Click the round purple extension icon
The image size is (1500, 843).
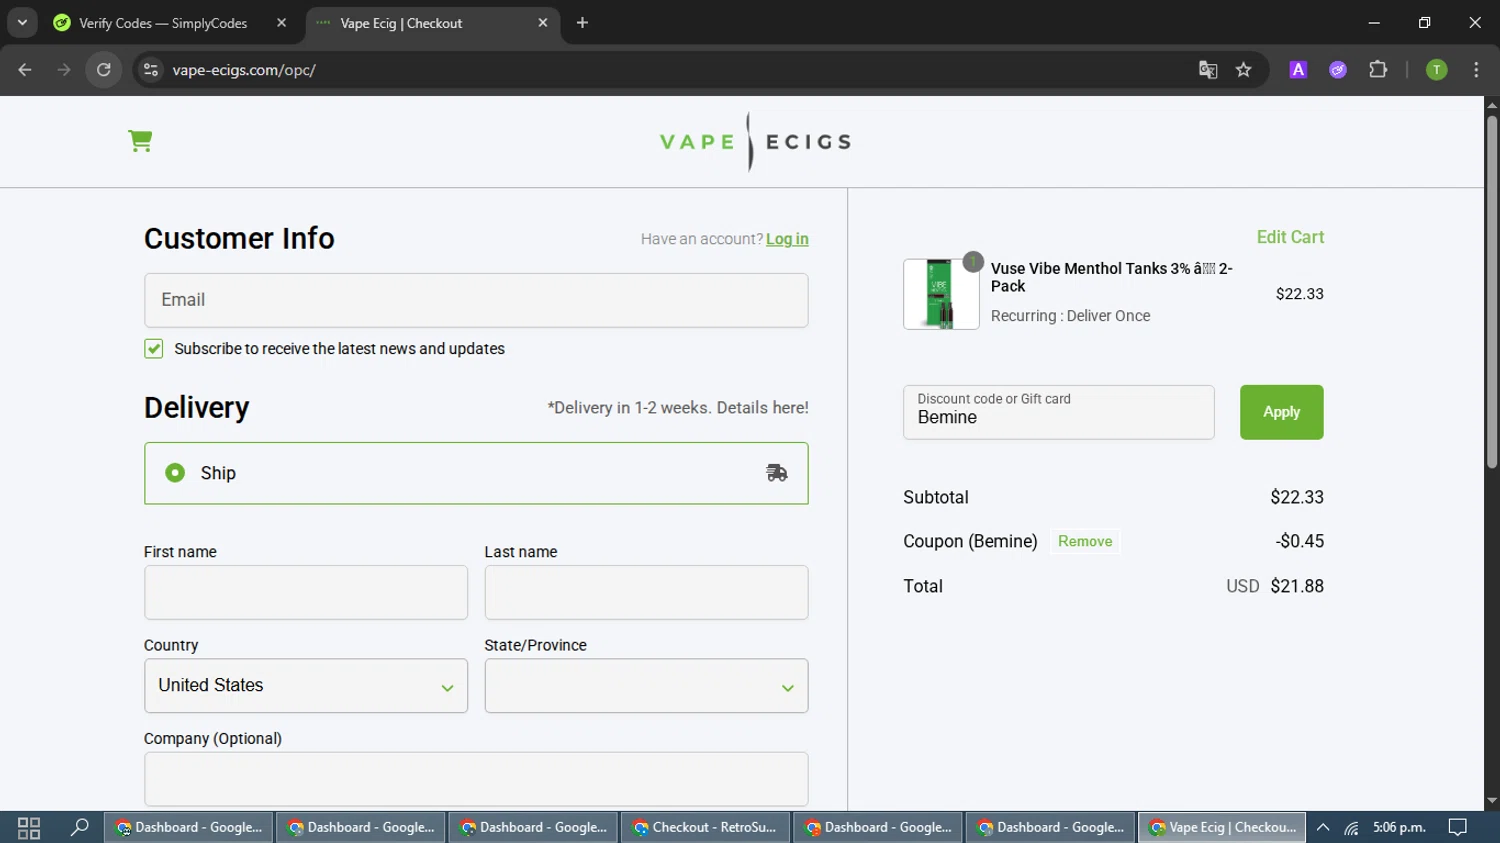(x=1338, y=70)
